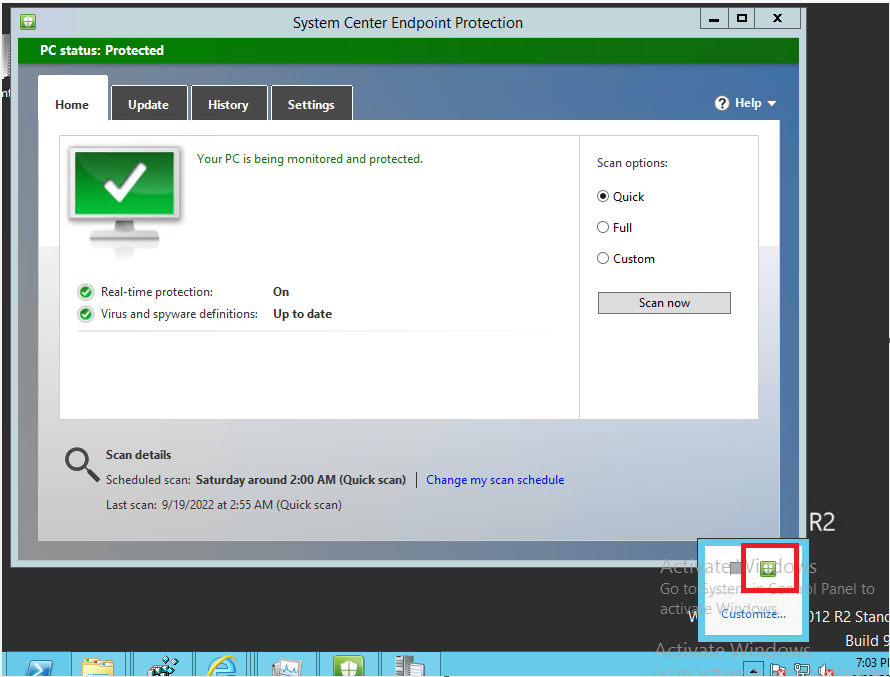The image size is (890, 677).
Task: Launch Windows PowerShell from the taskbar
Action: click(x=38, y=665)
